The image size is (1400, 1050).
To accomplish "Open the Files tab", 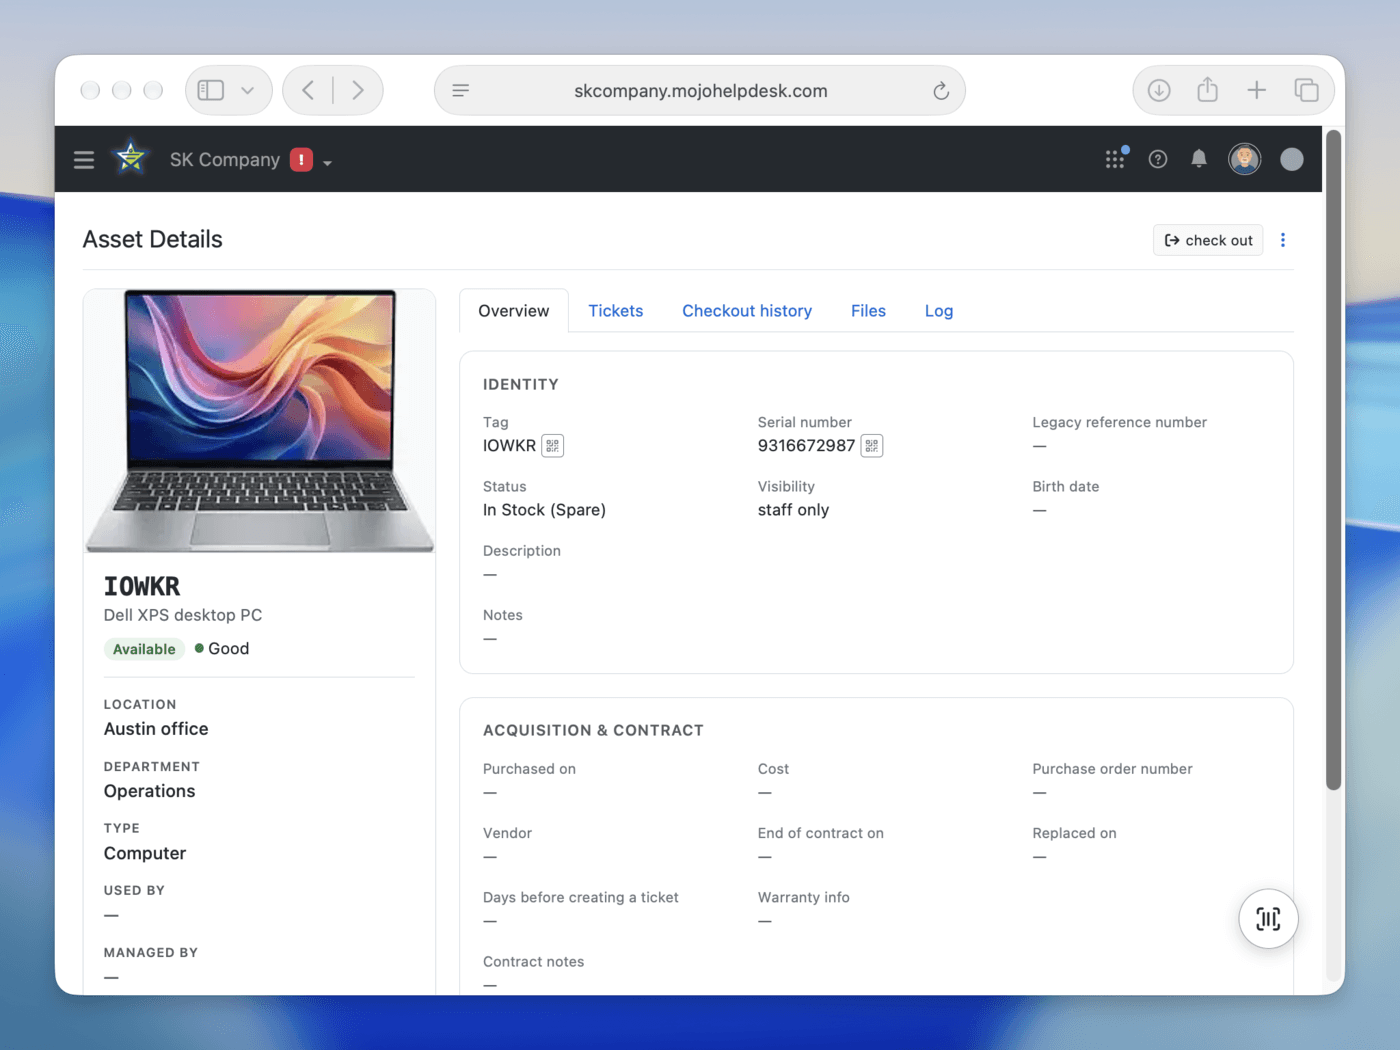I will (x=868, y=311).
